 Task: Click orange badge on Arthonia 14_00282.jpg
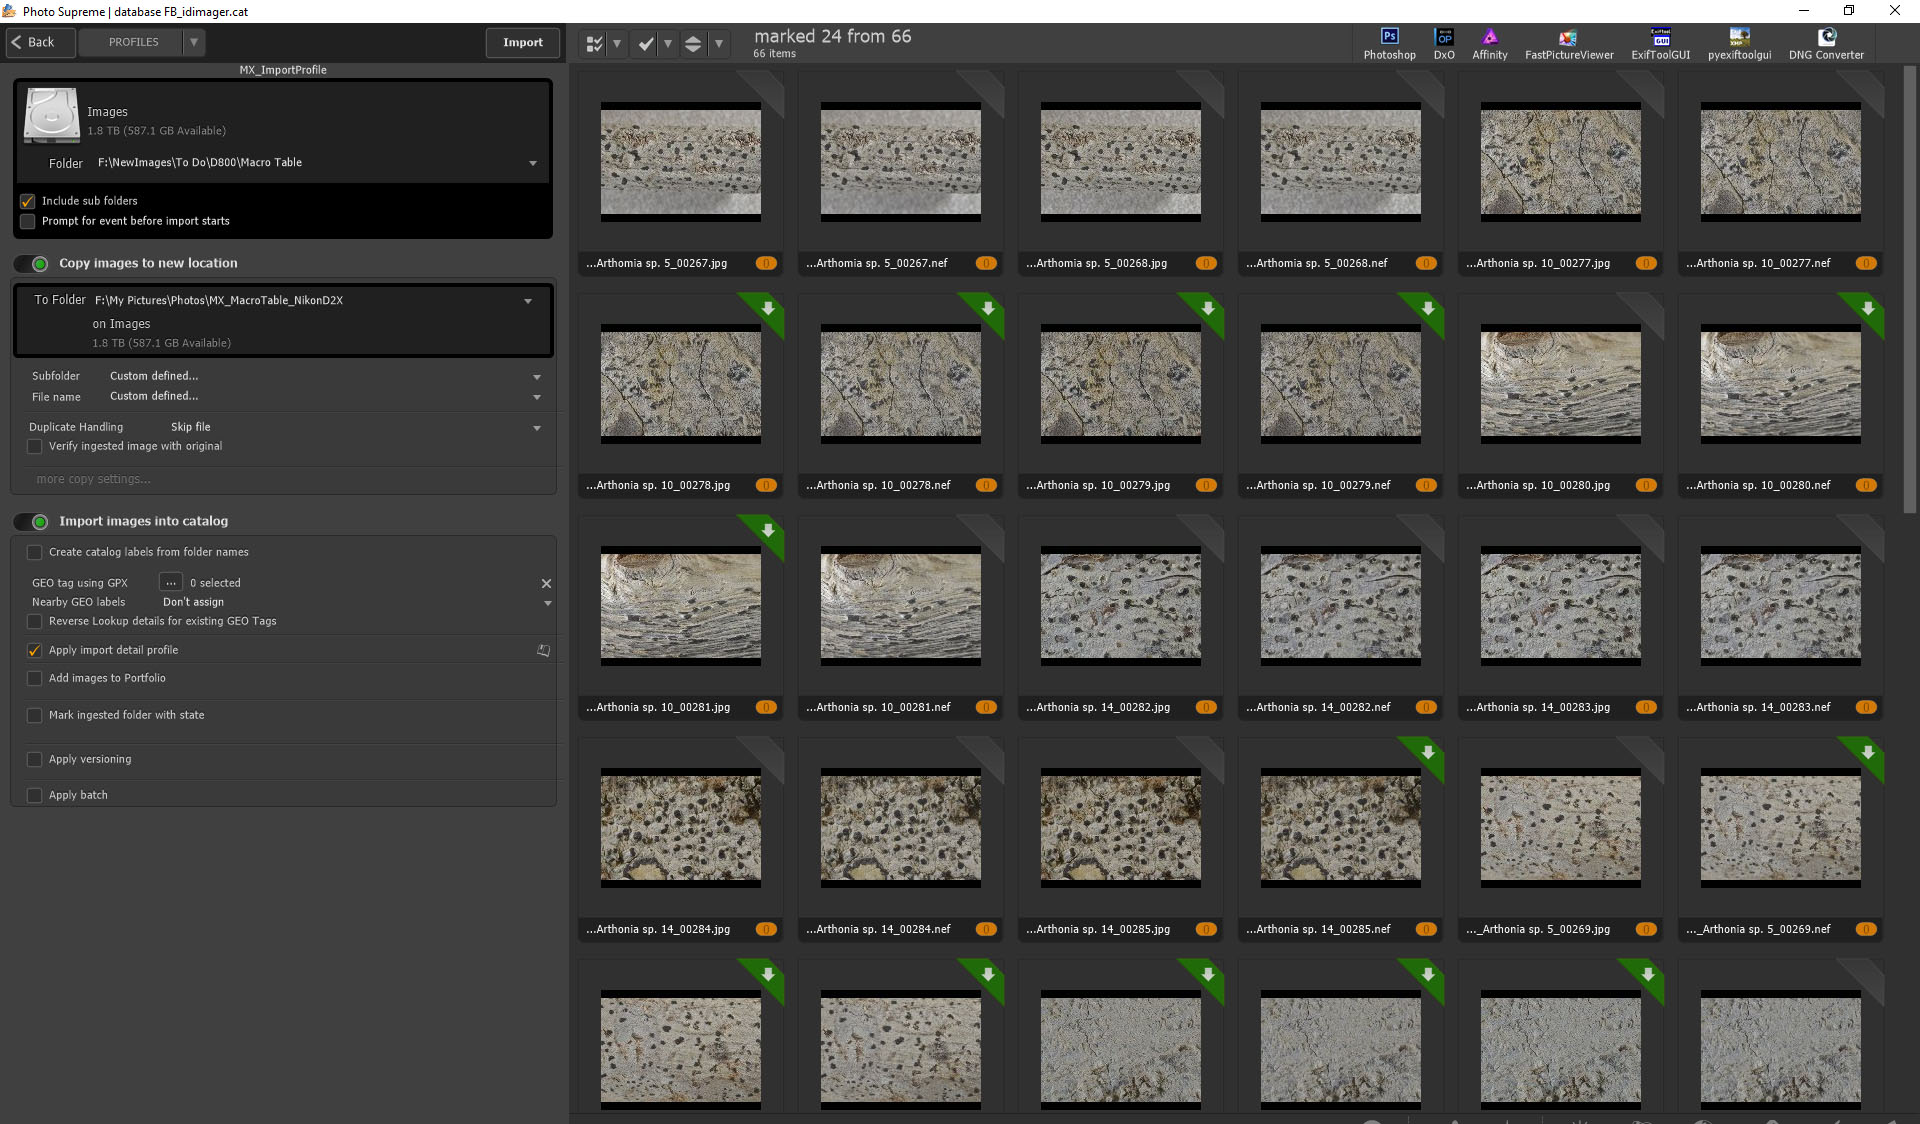[x=1206, y=707]
